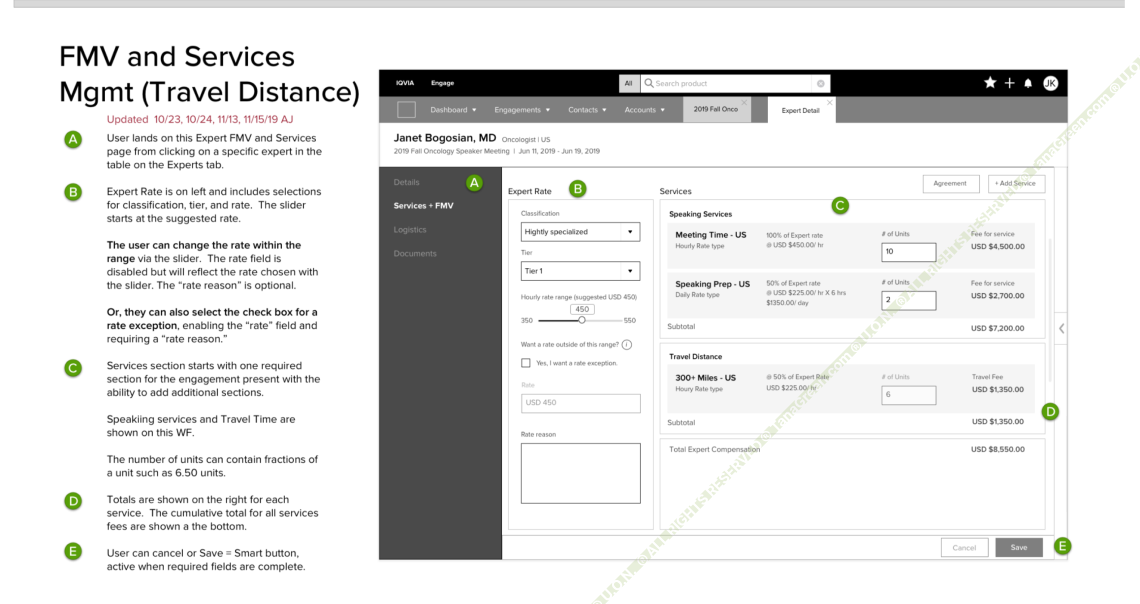Click the 'USD $4,500.00' fee
The width and height of the screenshot is (1140, 604).
coord(998,246)
